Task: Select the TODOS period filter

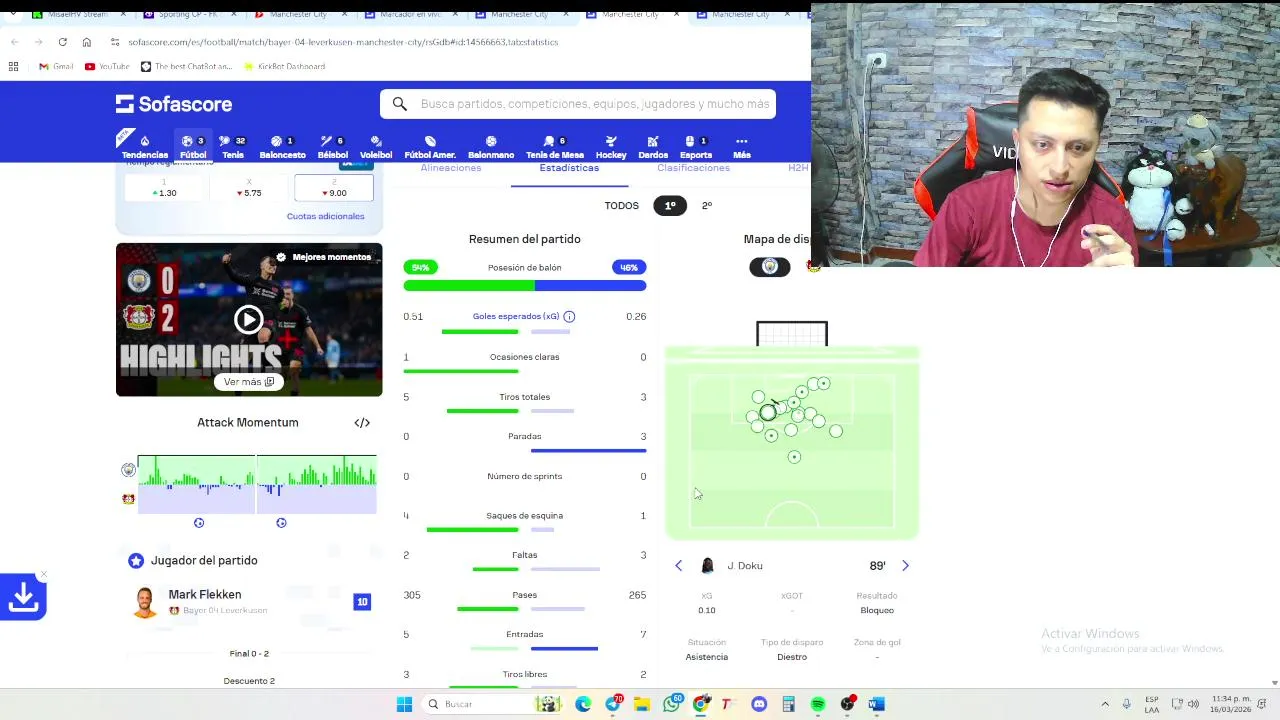Action: pos(621,206)
